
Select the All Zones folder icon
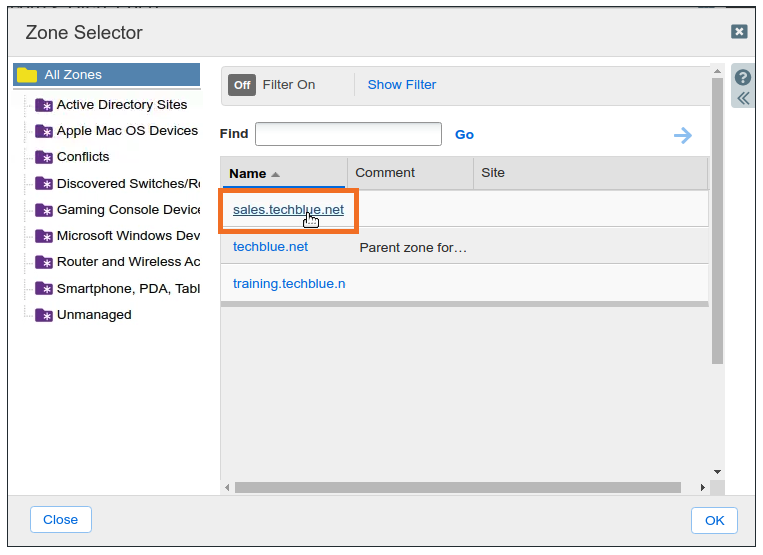coord(27,75)
